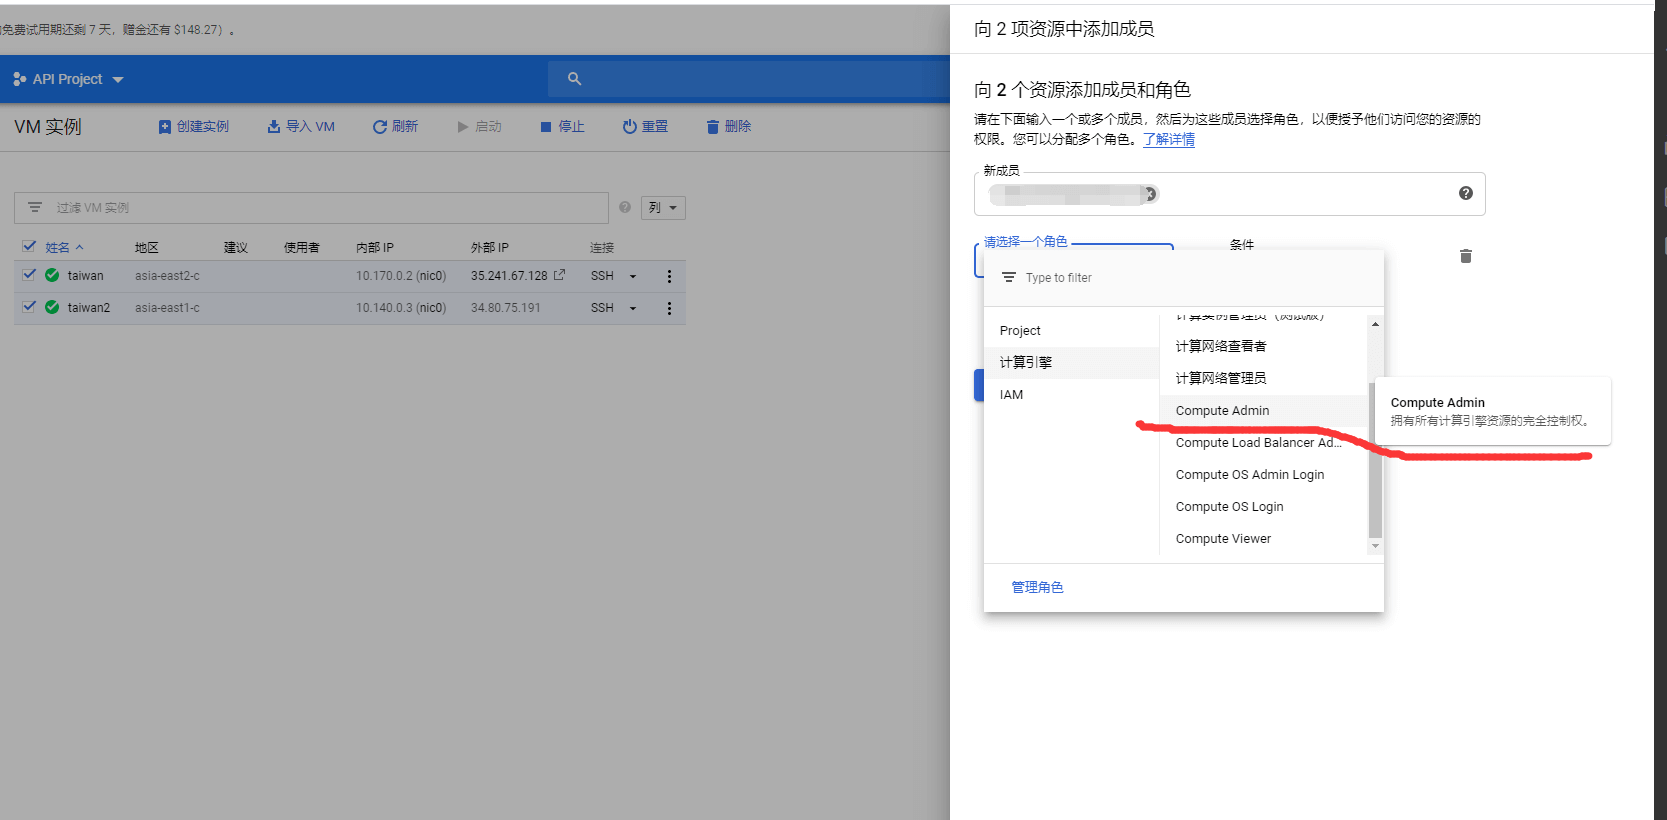The image size is (1667, 820).
Task: Uncheck the taiwan2 instance checkbox
Action: pos(29,307)
